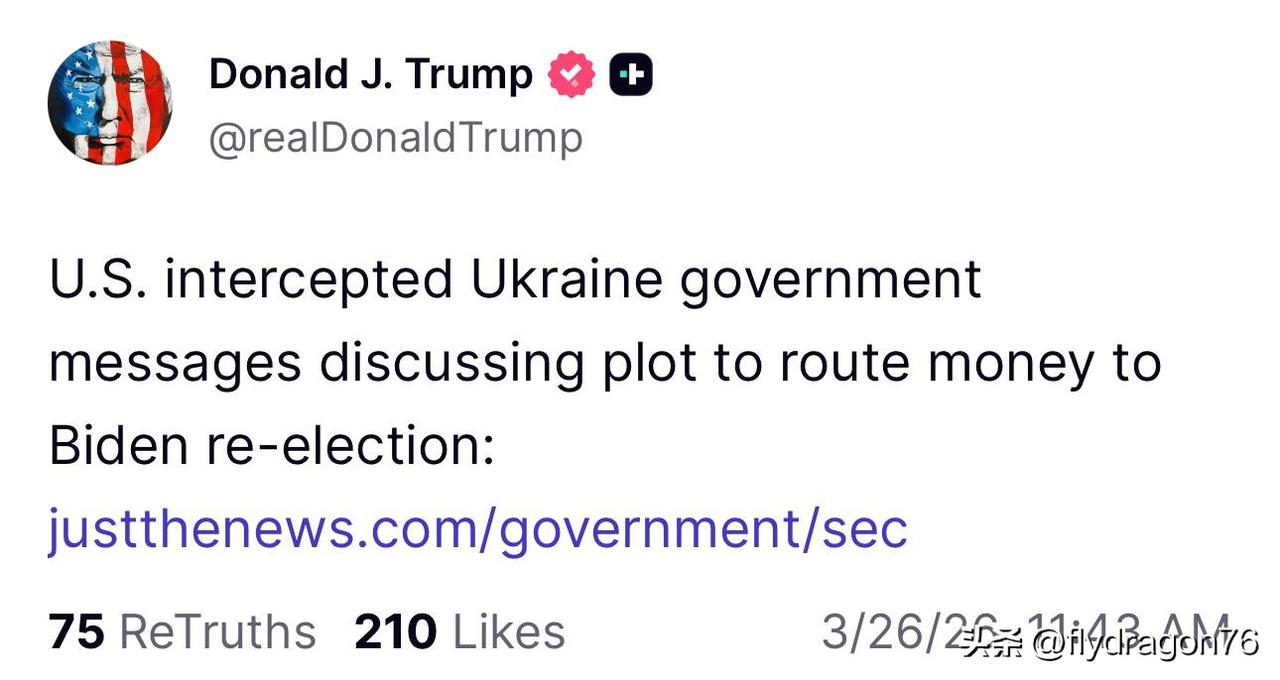1280x680 pixels.
Task: Click the 3/26/26 11:43 AM timestamp
Action: click(1028, 628)
